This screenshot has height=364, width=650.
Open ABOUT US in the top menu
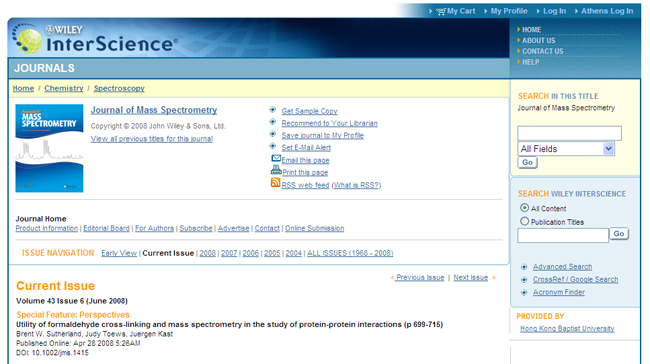pyautogui.click(x=538, y=41)
